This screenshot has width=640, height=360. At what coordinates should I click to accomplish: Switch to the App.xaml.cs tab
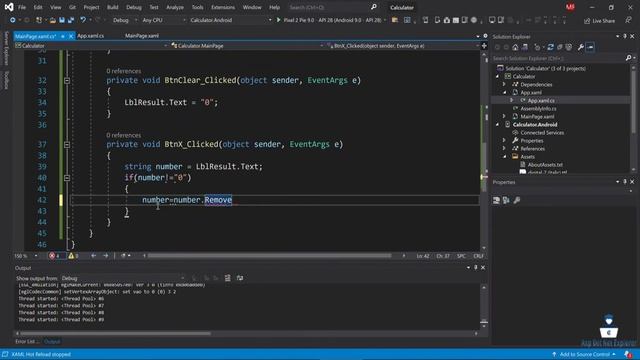(90, 36)
